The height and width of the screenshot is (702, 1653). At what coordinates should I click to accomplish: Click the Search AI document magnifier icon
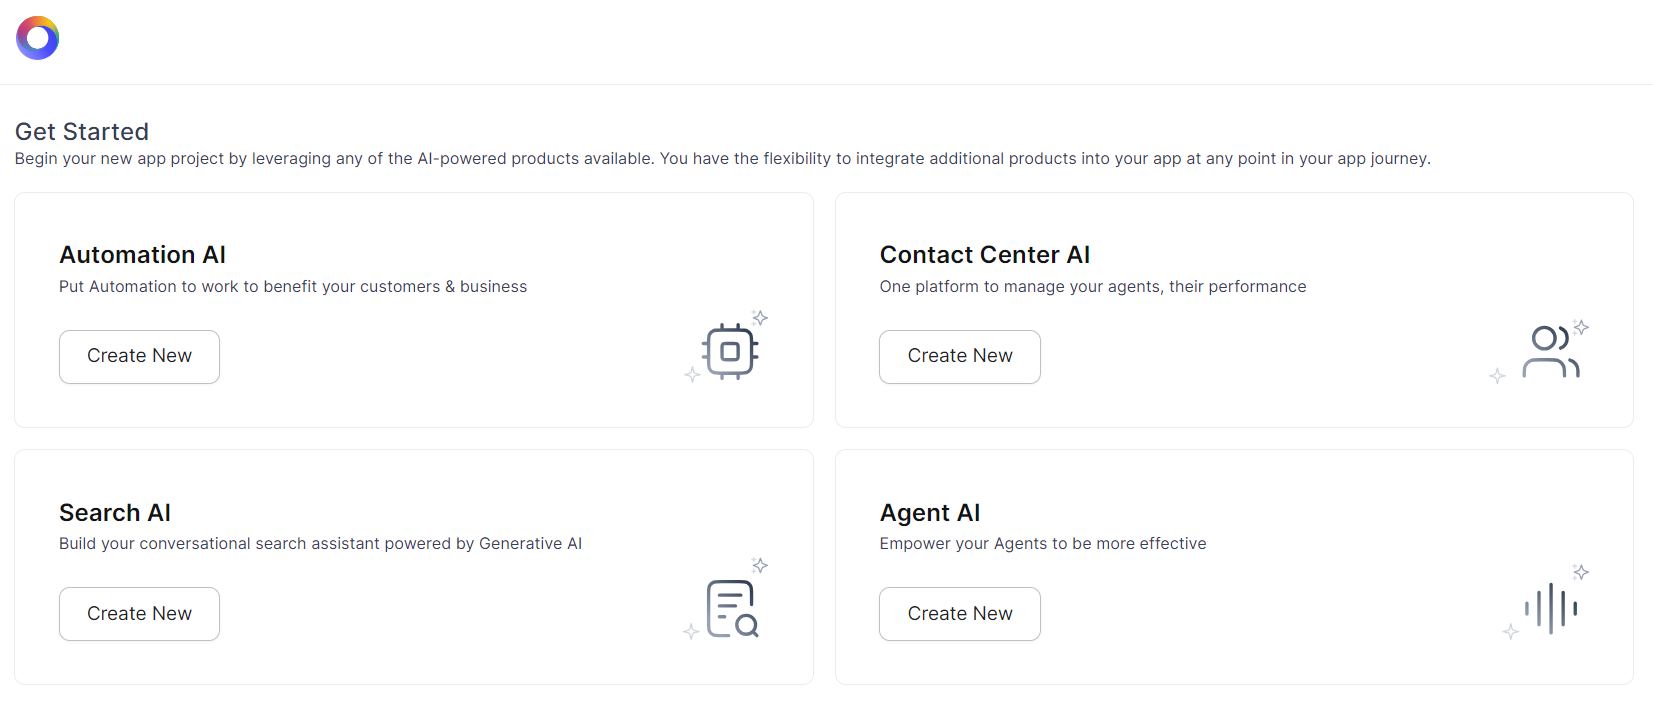click(732, 608)
